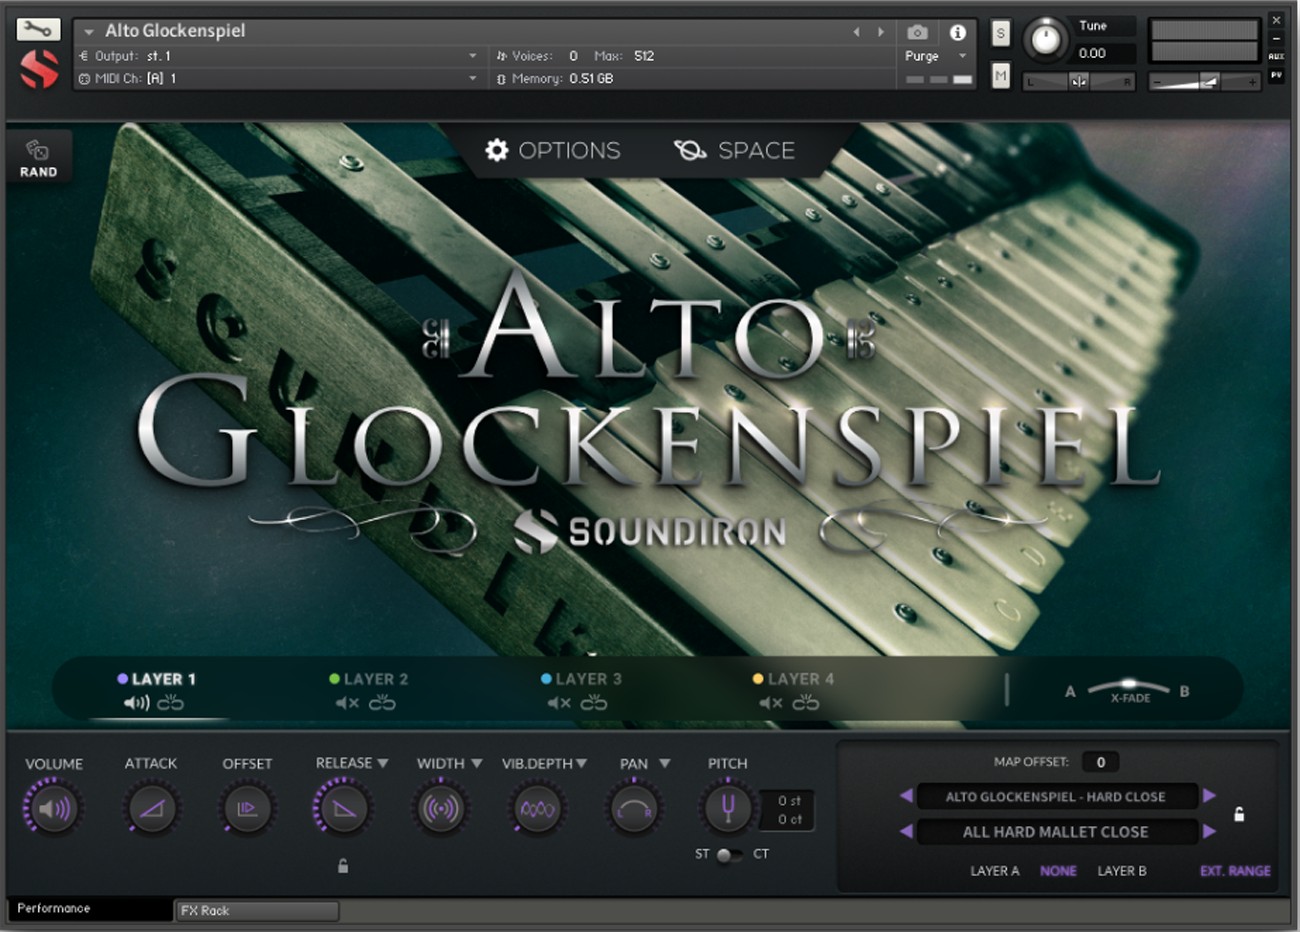Click the EXT. RANGE button

click(1235, 871)
